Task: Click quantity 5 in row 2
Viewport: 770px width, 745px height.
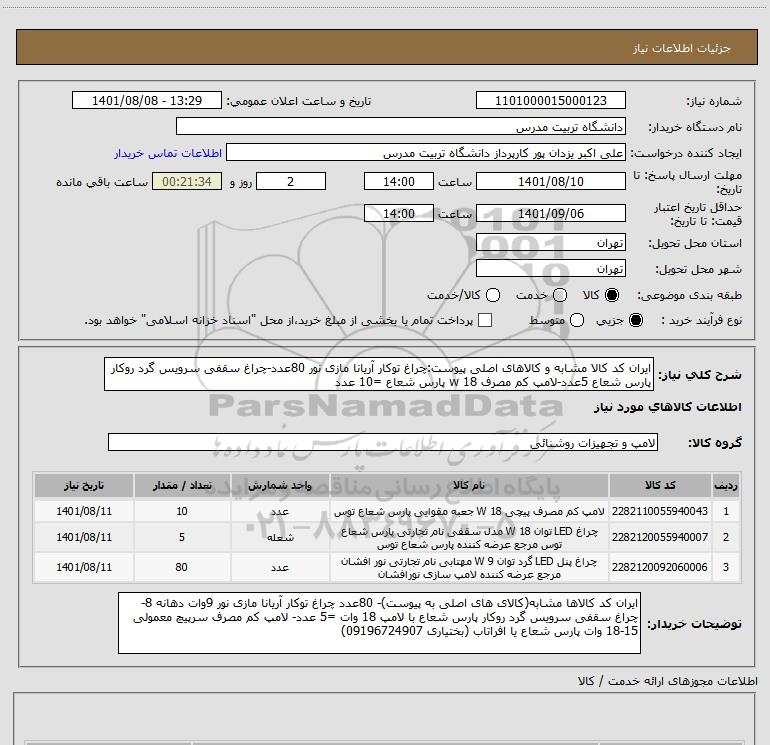Action: (x=182, y=537)
